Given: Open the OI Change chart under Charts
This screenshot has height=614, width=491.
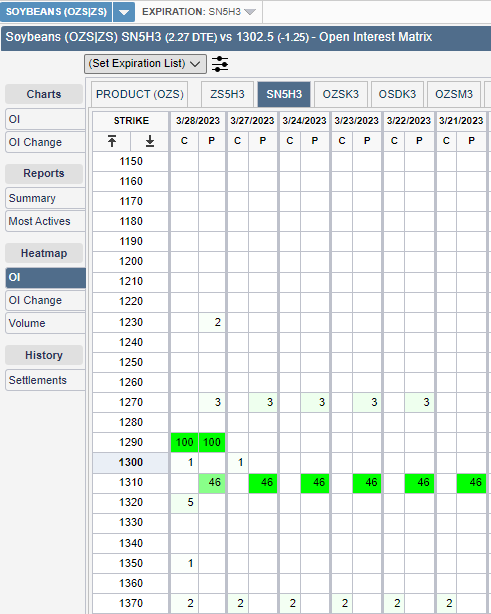Looking at the screenshot, I should [45, 142].
